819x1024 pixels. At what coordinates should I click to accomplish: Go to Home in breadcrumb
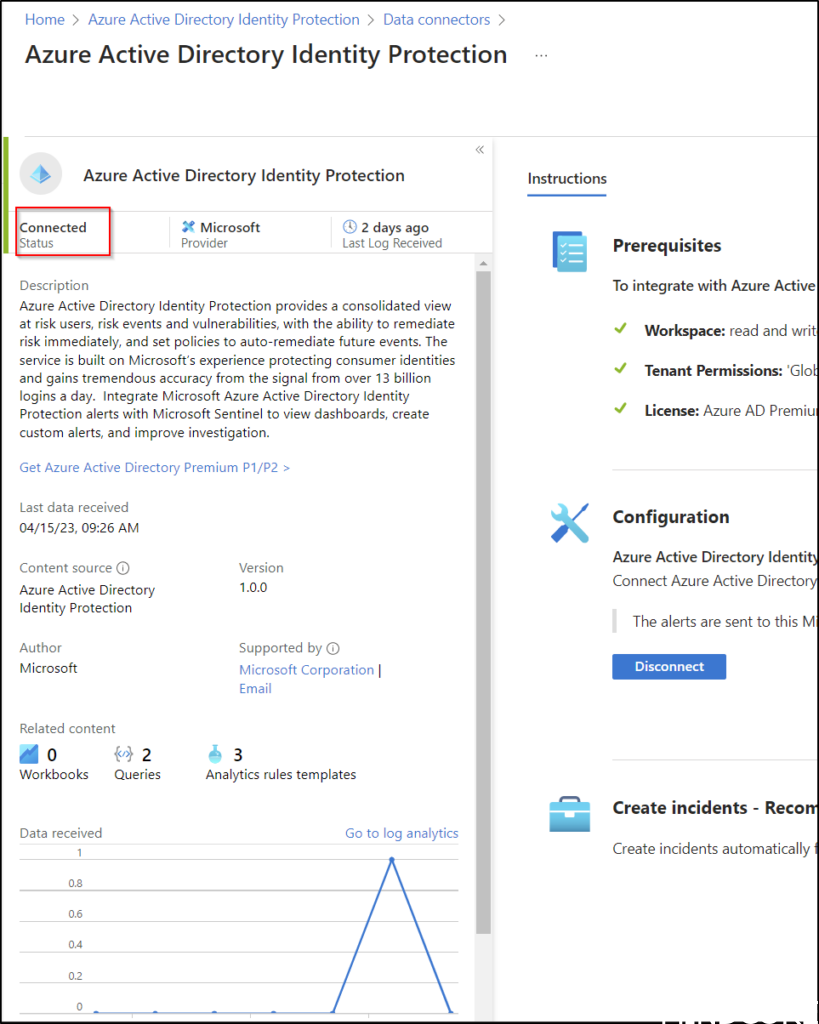(x=44, y=20)
